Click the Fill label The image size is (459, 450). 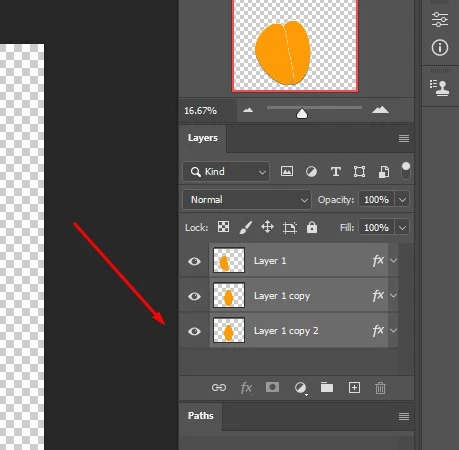click(347, 228)
